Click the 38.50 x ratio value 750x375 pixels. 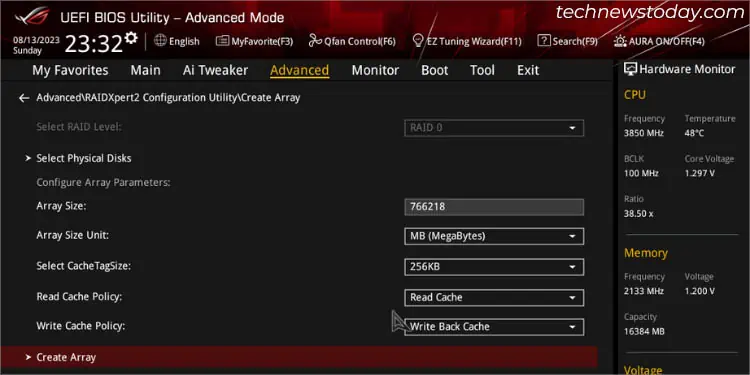pyautogui.click(x=638, y=214)
